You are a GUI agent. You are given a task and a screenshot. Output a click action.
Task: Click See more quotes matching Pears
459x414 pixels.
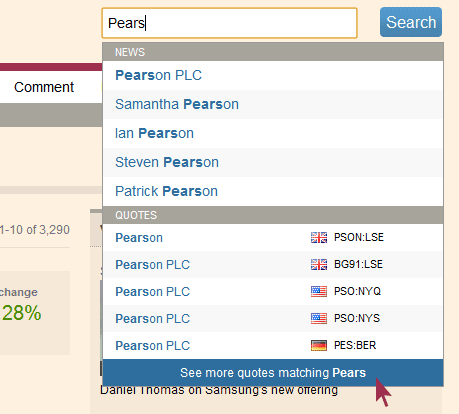(273, 373)
